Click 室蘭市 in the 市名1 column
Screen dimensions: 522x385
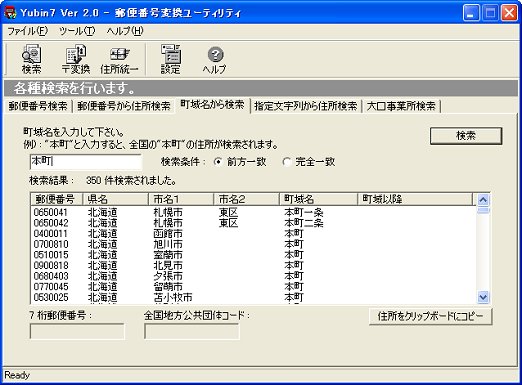168,255
